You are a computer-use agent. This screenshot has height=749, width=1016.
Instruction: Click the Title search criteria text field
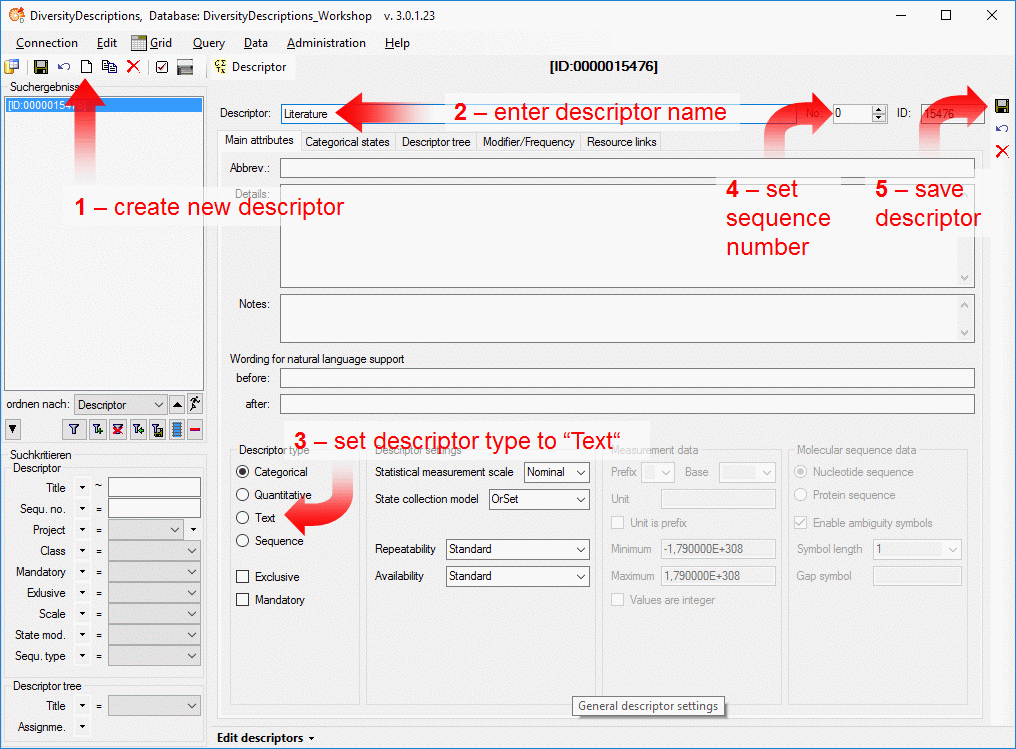(154, 487)
